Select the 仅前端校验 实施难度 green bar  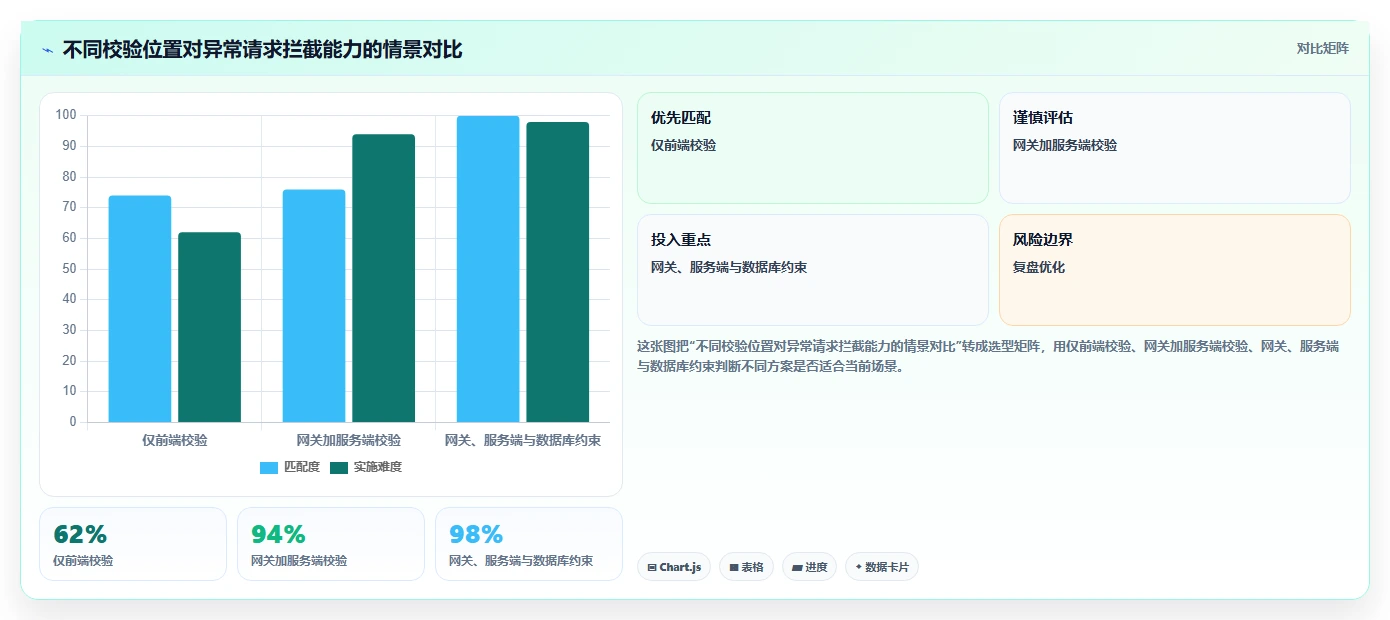(x=210, y=327)
